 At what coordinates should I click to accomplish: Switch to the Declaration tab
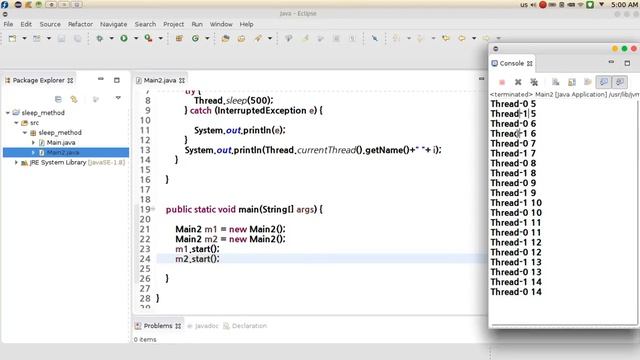(x=245, y=326)
